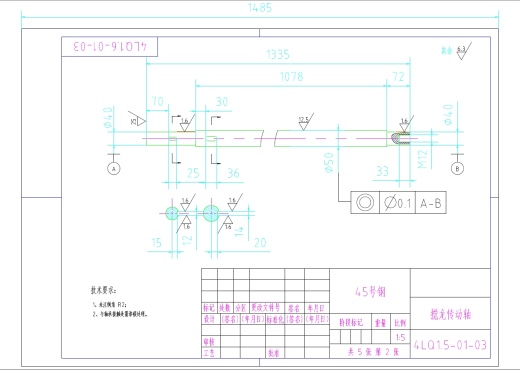Select the 72 dimension near the right end
This screenshot has width=520, height=370.
399,77
